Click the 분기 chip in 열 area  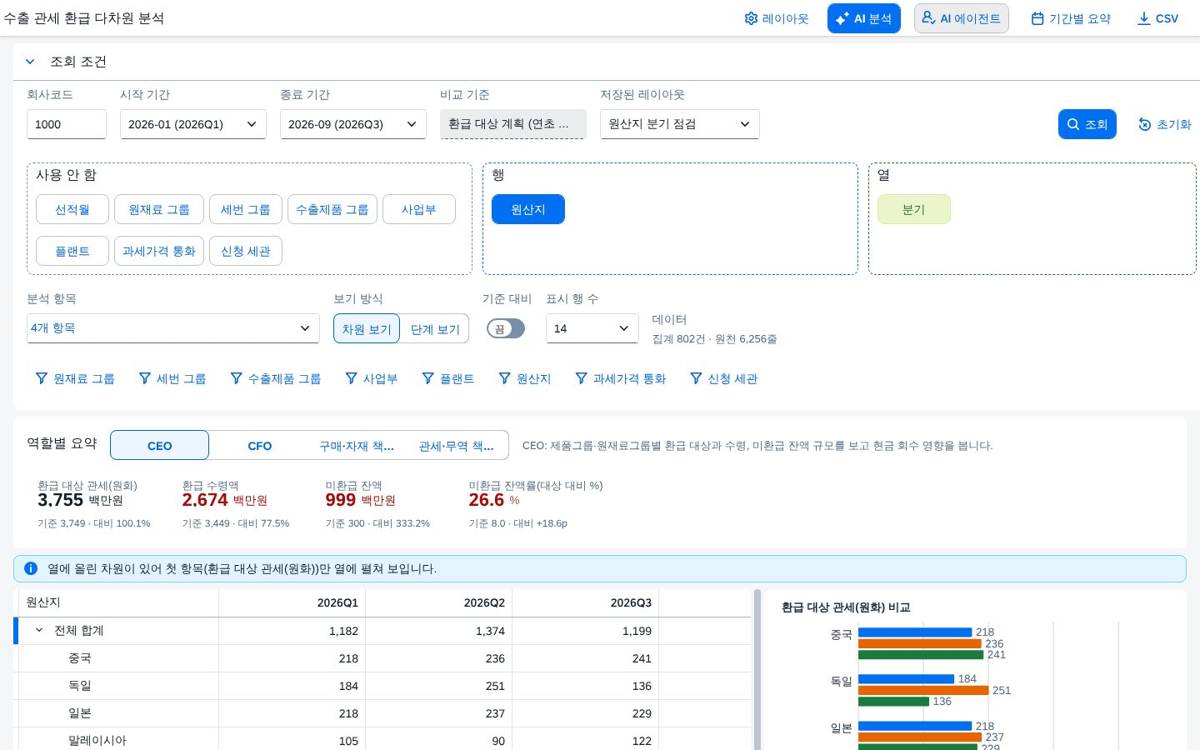[x=914, y=209]
